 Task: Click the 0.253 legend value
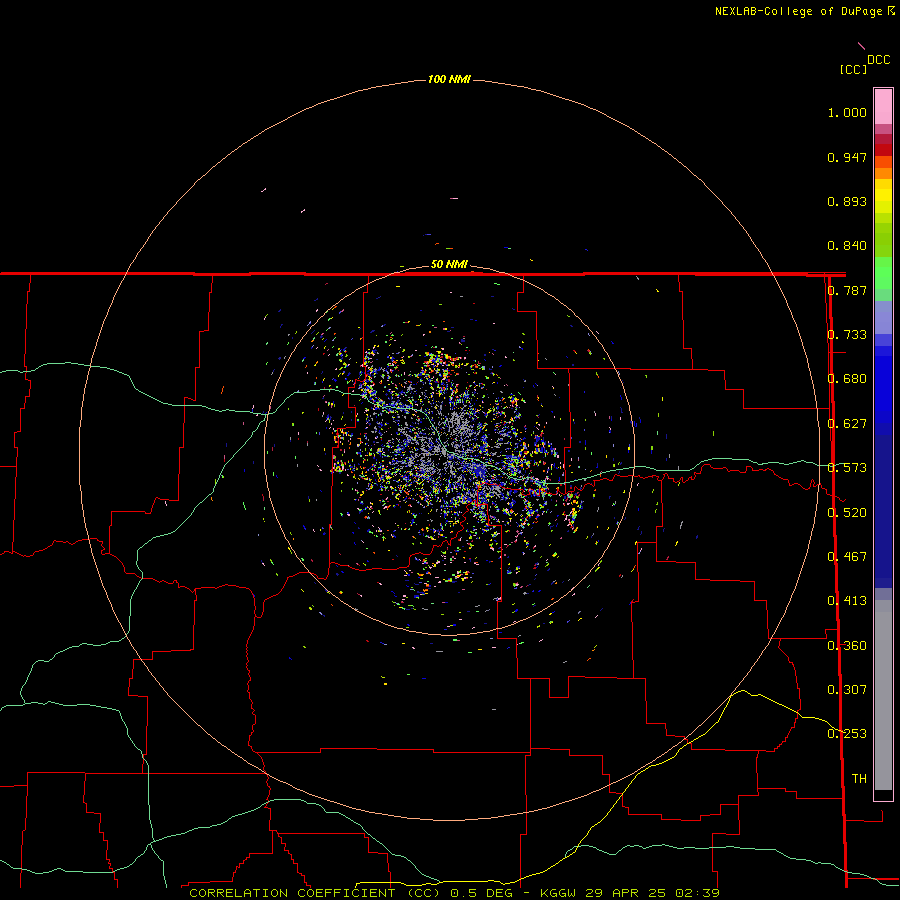(x=847, y=734)
